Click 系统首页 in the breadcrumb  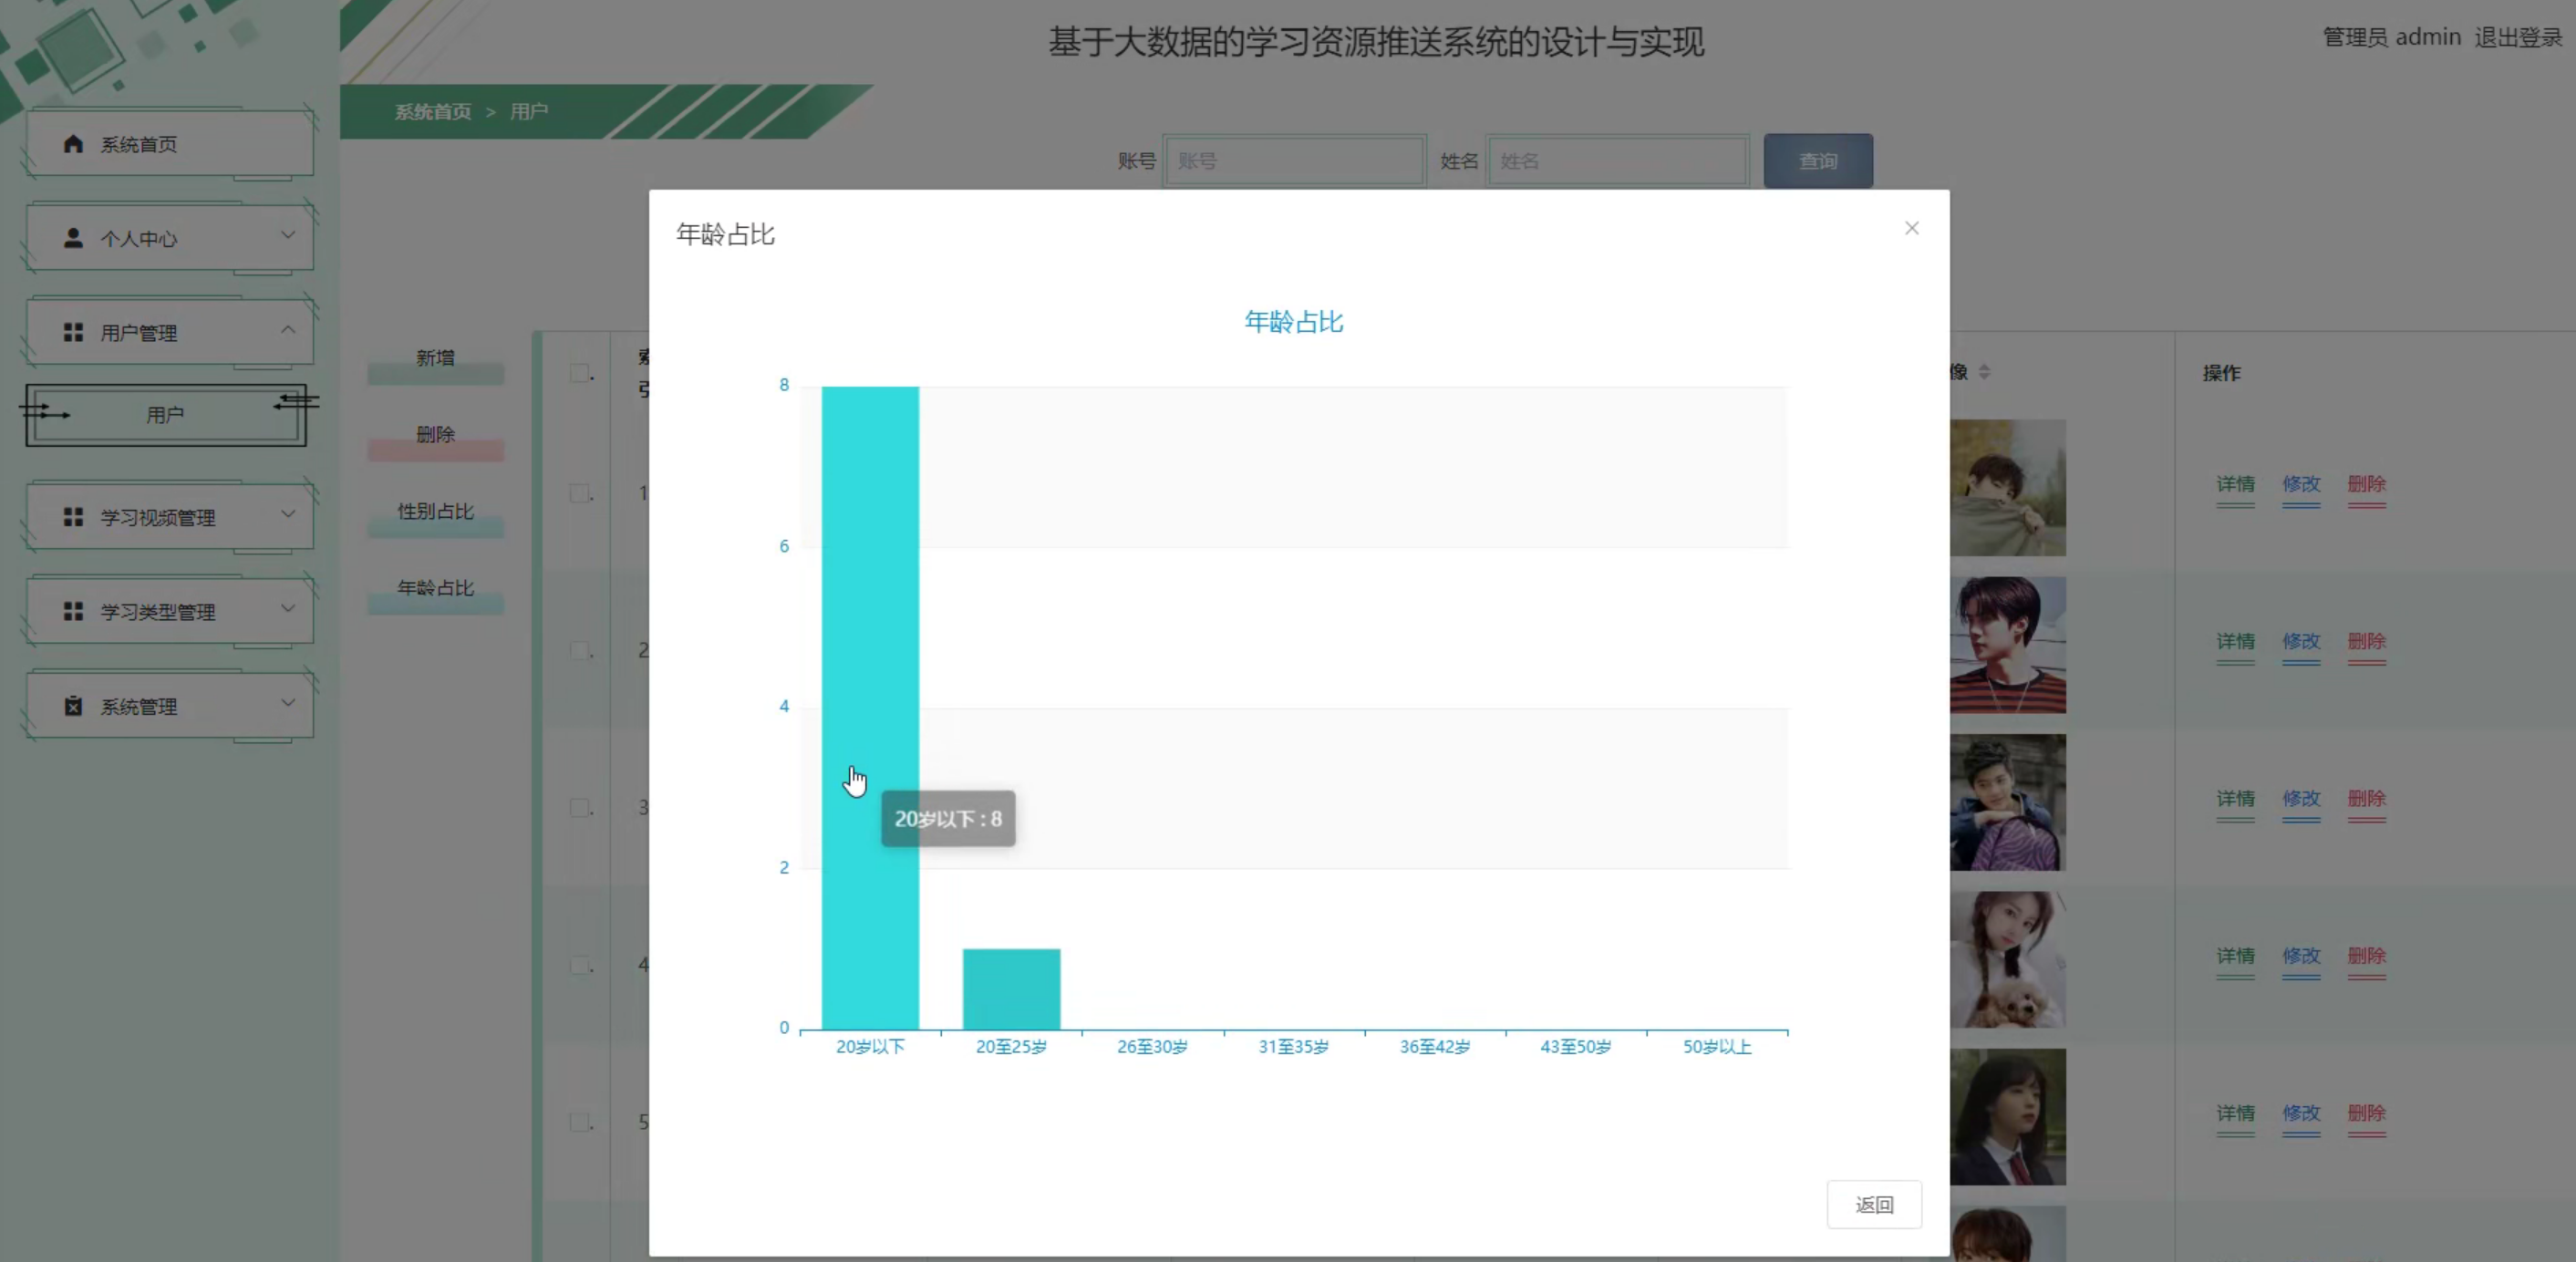pyautogui.click(x=432, y=111)
